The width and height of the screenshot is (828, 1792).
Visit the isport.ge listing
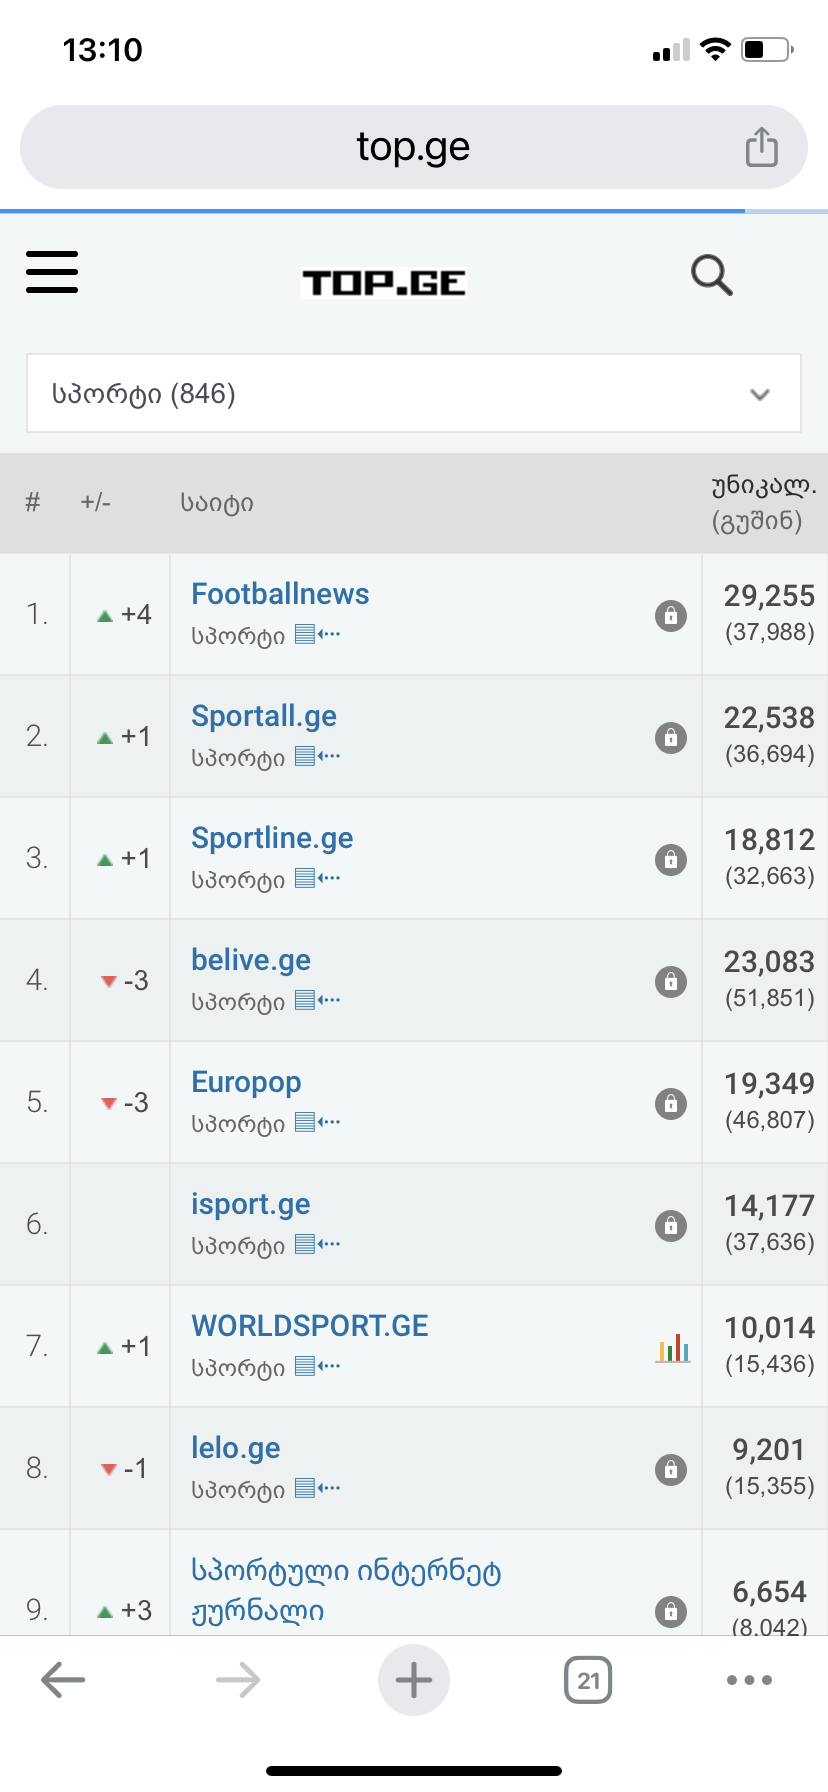(250, 1204)
